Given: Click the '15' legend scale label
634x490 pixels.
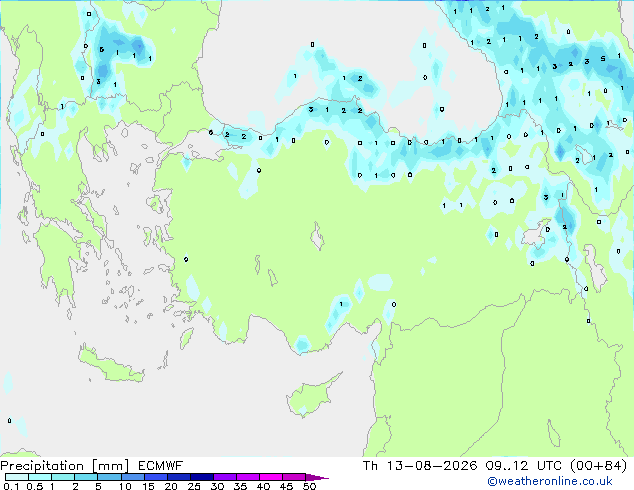Looking at the screenshot, I should pos(148,486).
